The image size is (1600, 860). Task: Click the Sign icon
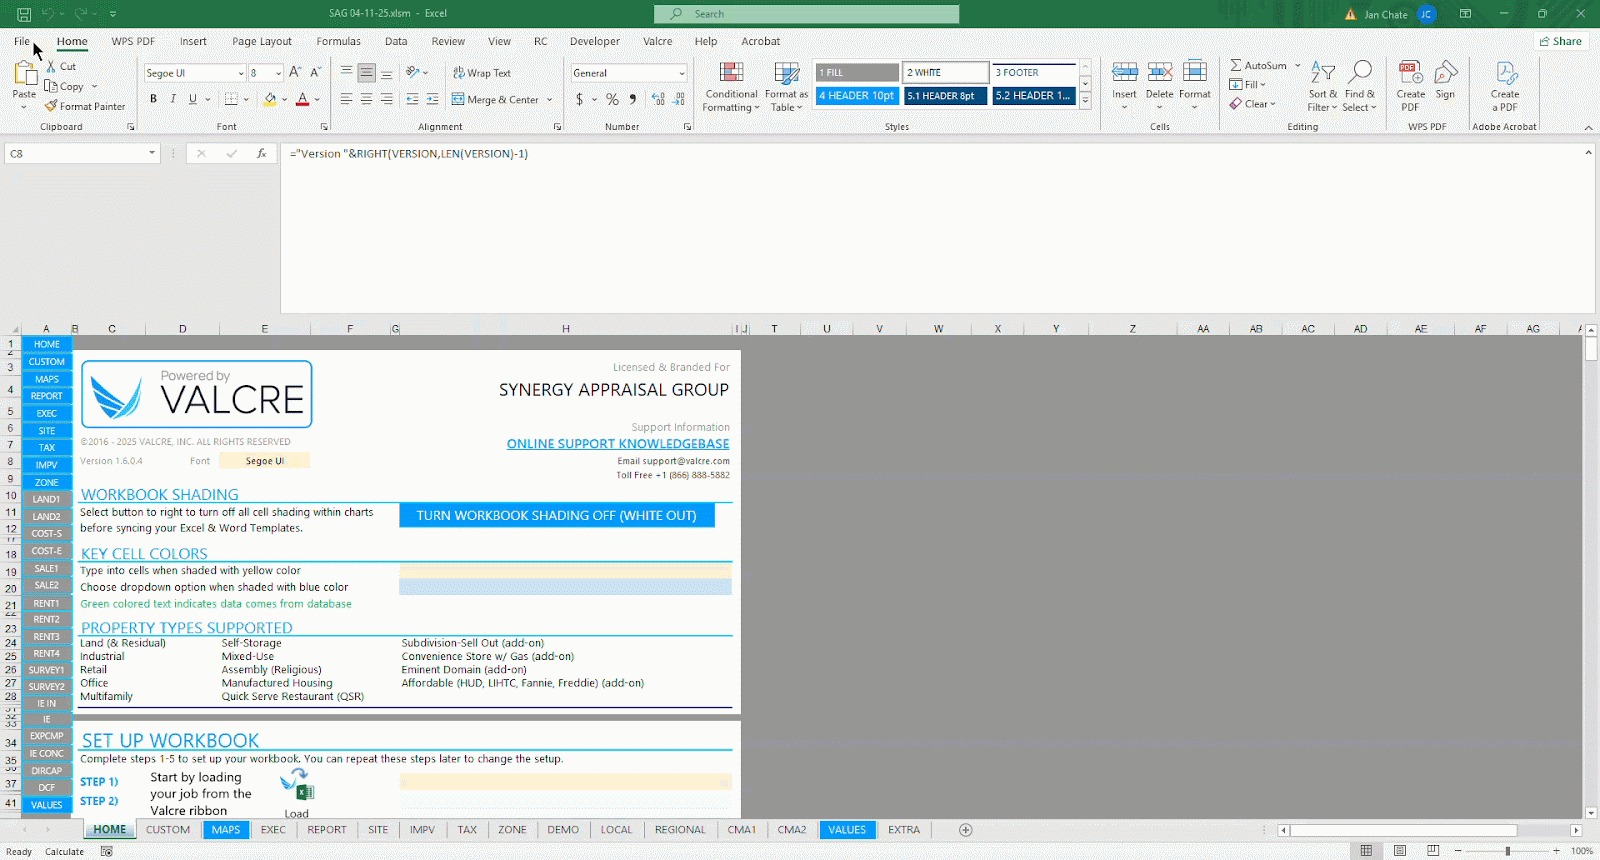[x=1445, y=74]
